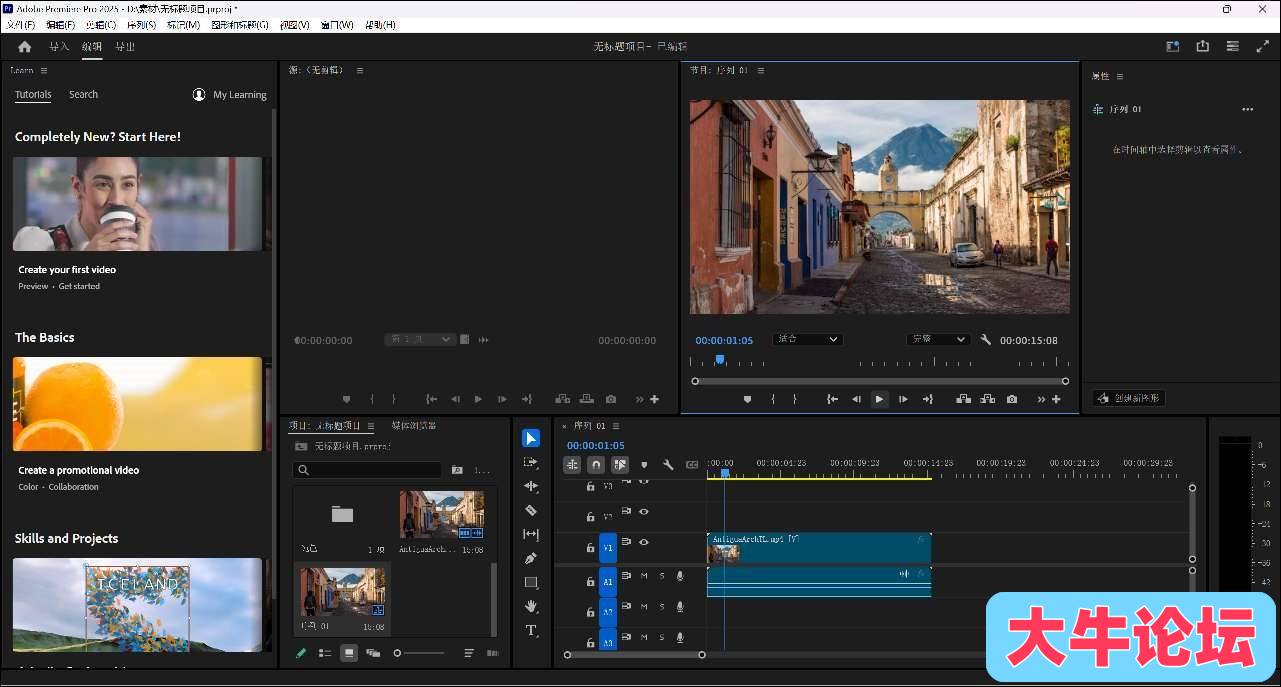Add marker in the Program monitor
The width and height of the screenshot is (1281, 687).
[747, 399]
